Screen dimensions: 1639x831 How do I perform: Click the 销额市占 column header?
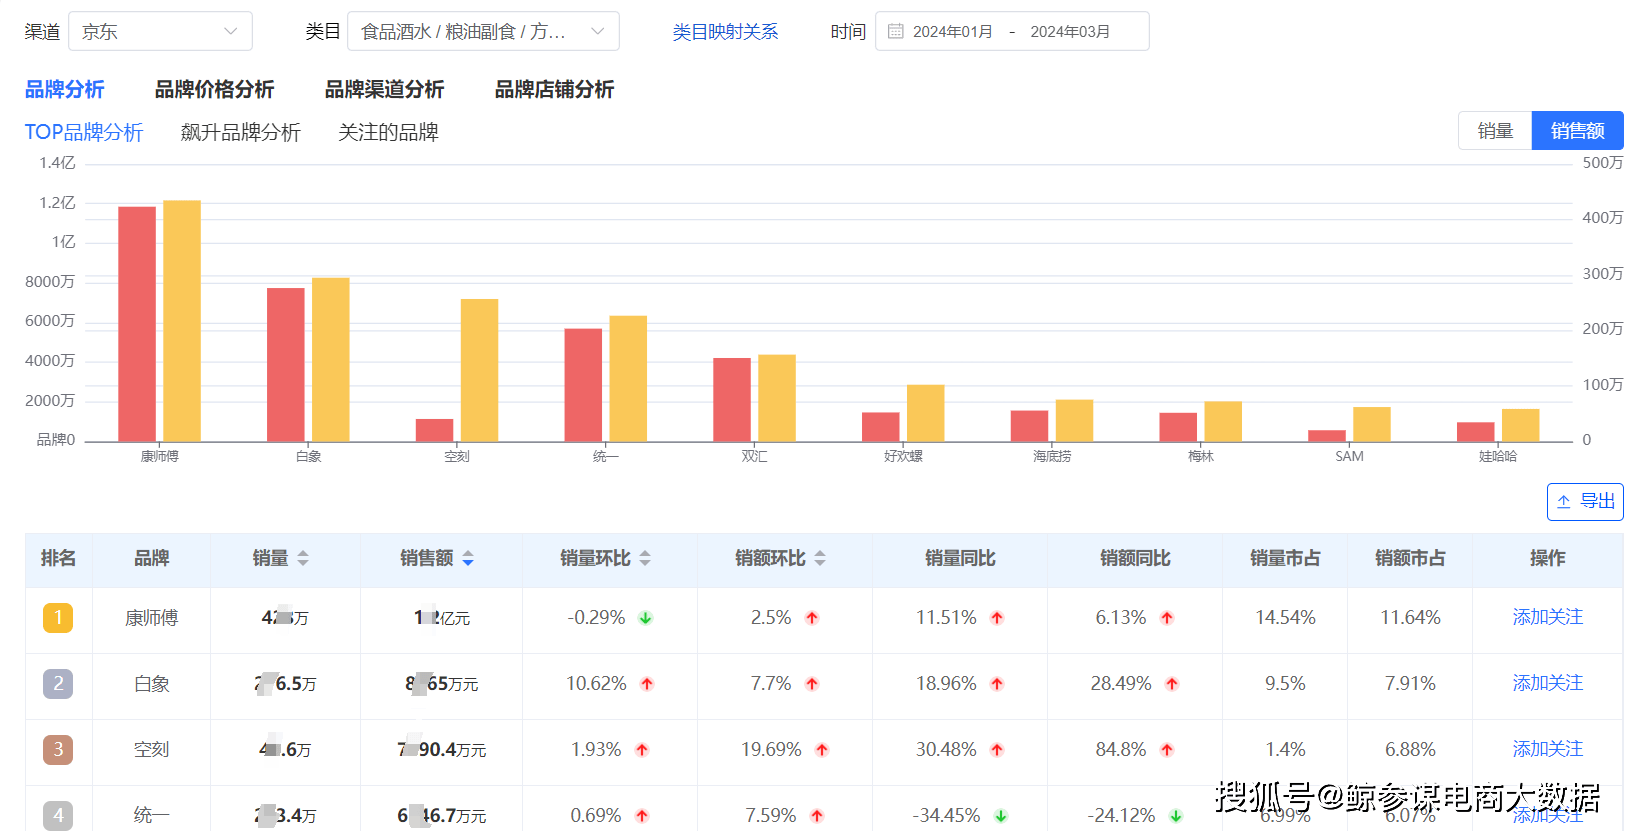coord(1410,558)
